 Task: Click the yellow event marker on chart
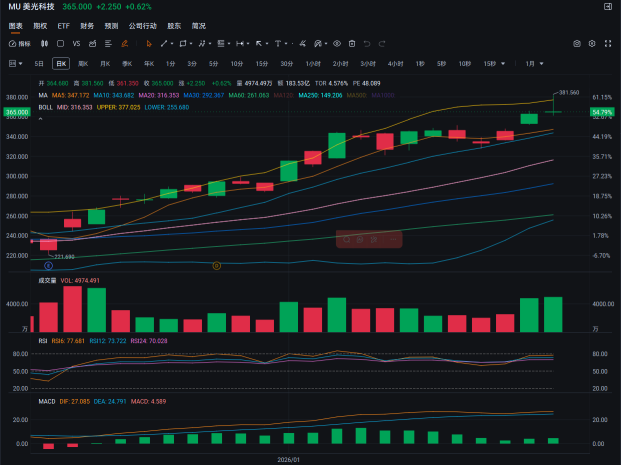click(217, 266)
